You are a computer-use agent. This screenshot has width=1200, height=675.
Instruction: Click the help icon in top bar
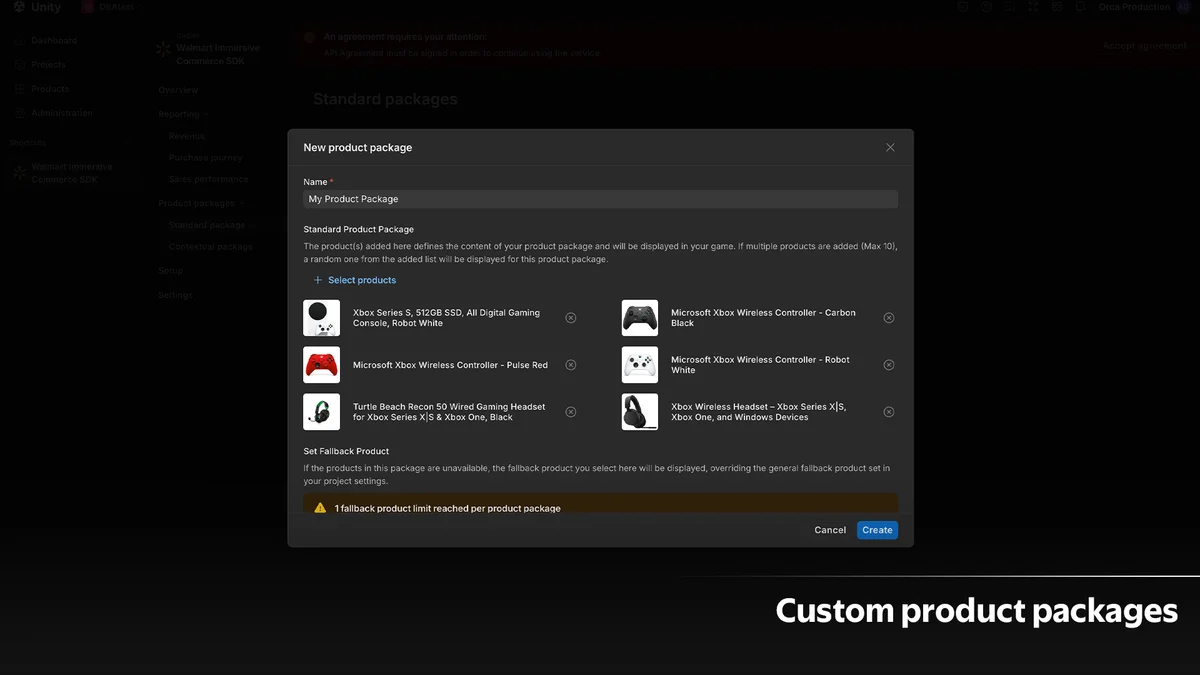pos(986,7)
